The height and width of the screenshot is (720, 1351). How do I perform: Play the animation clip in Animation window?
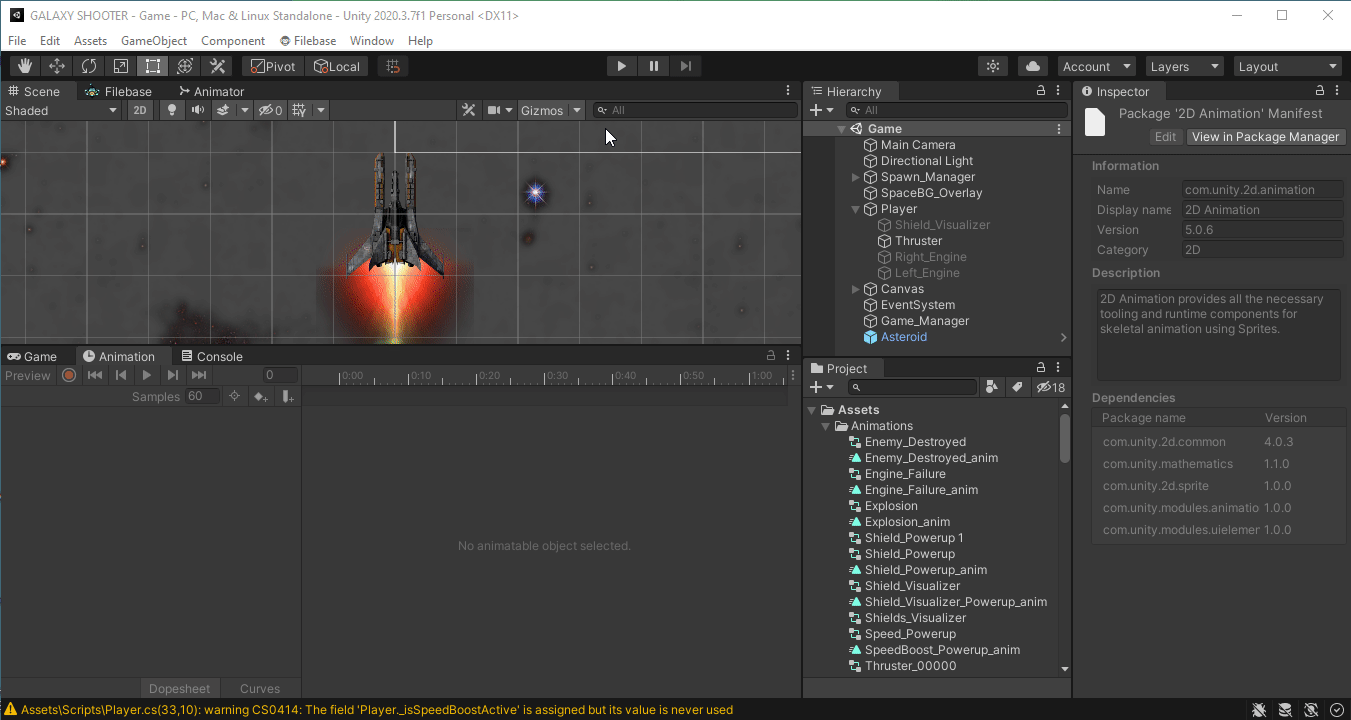point(147,375)
